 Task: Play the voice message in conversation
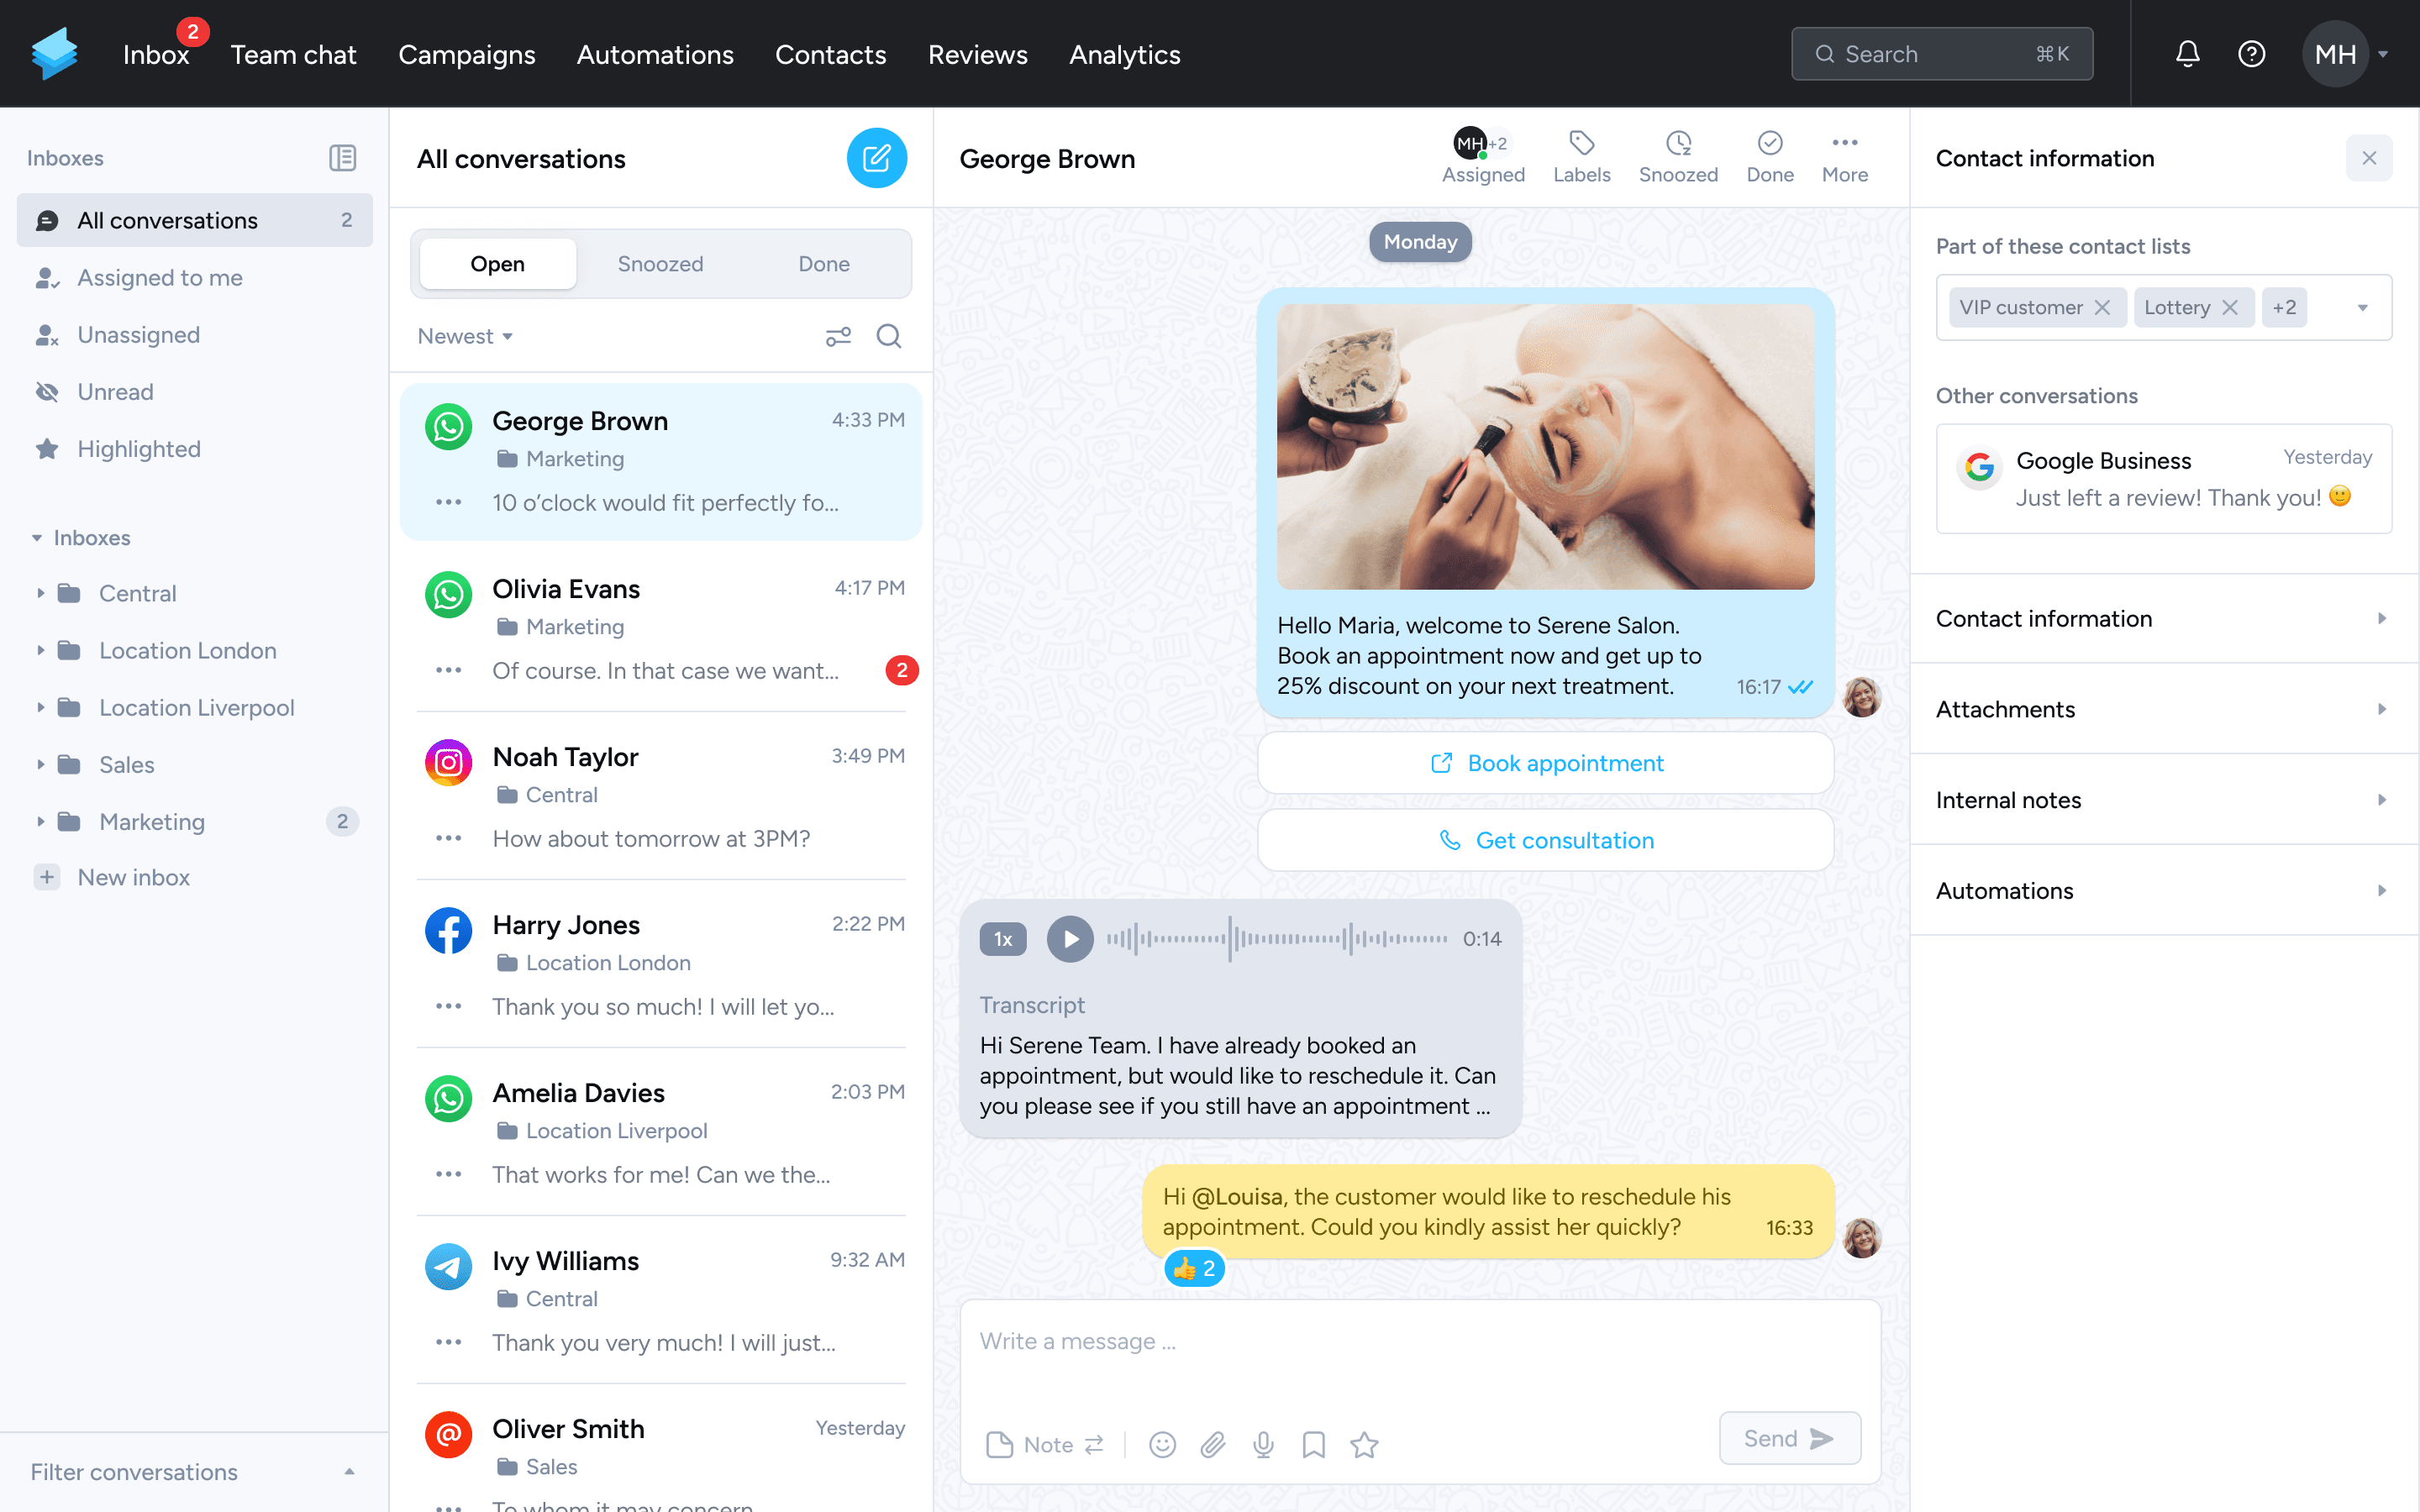tap(1071, 939)
